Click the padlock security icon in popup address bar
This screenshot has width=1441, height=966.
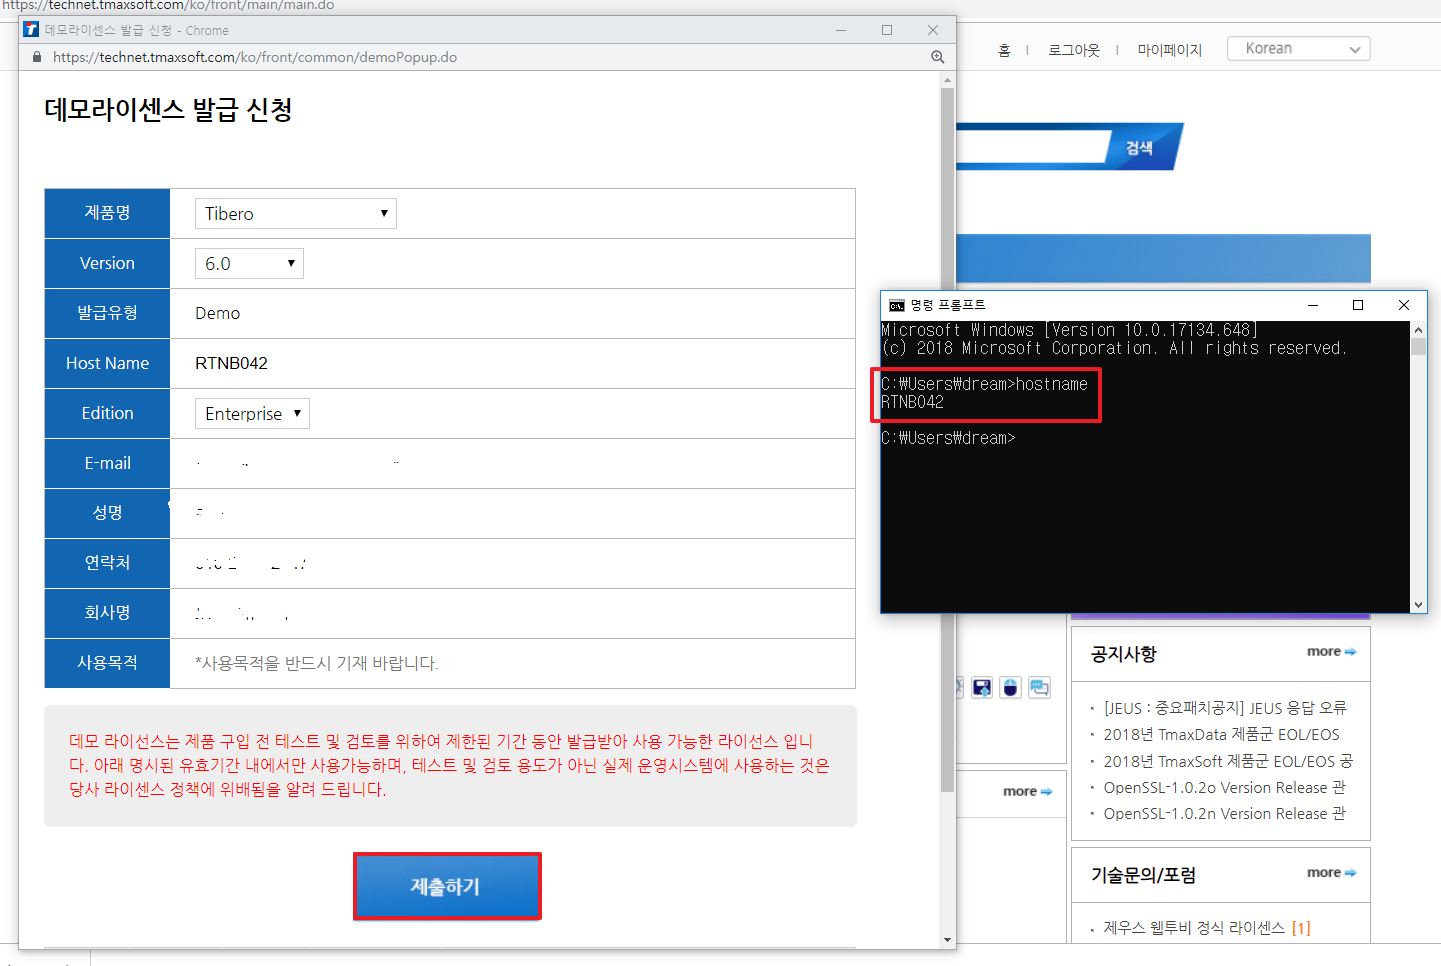[38, 57]
